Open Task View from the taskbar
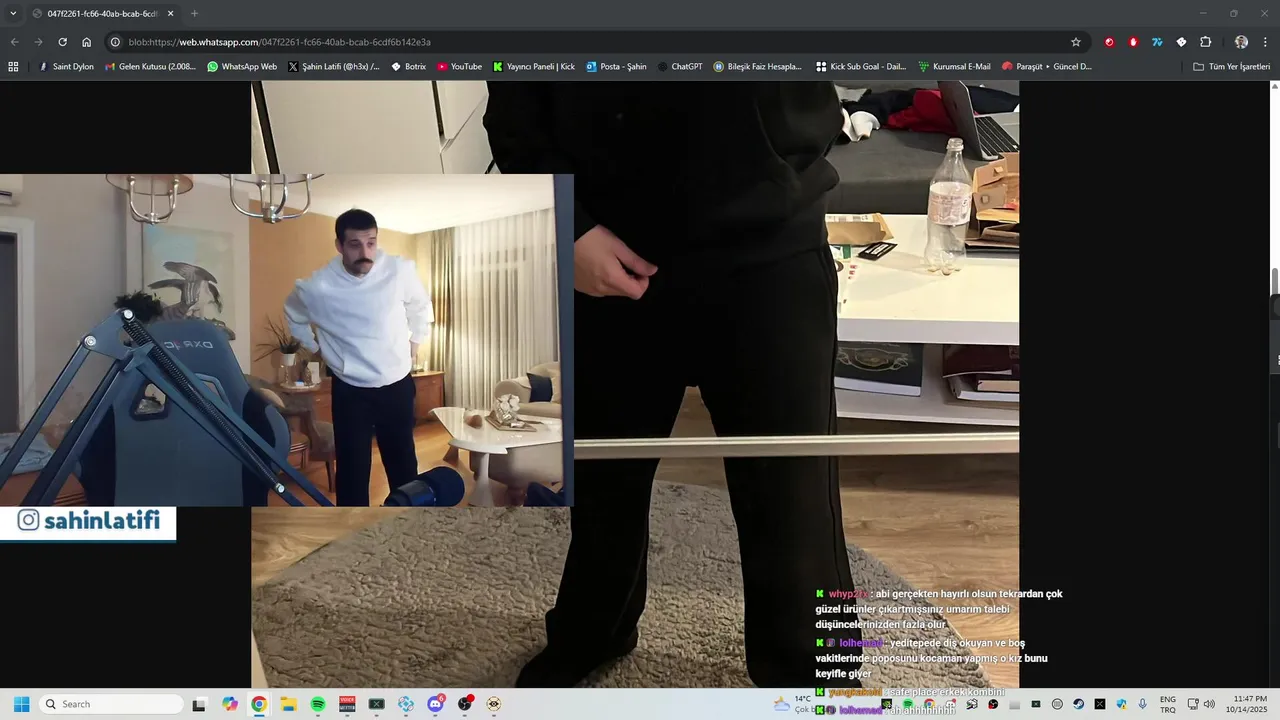 coord(199,704)
